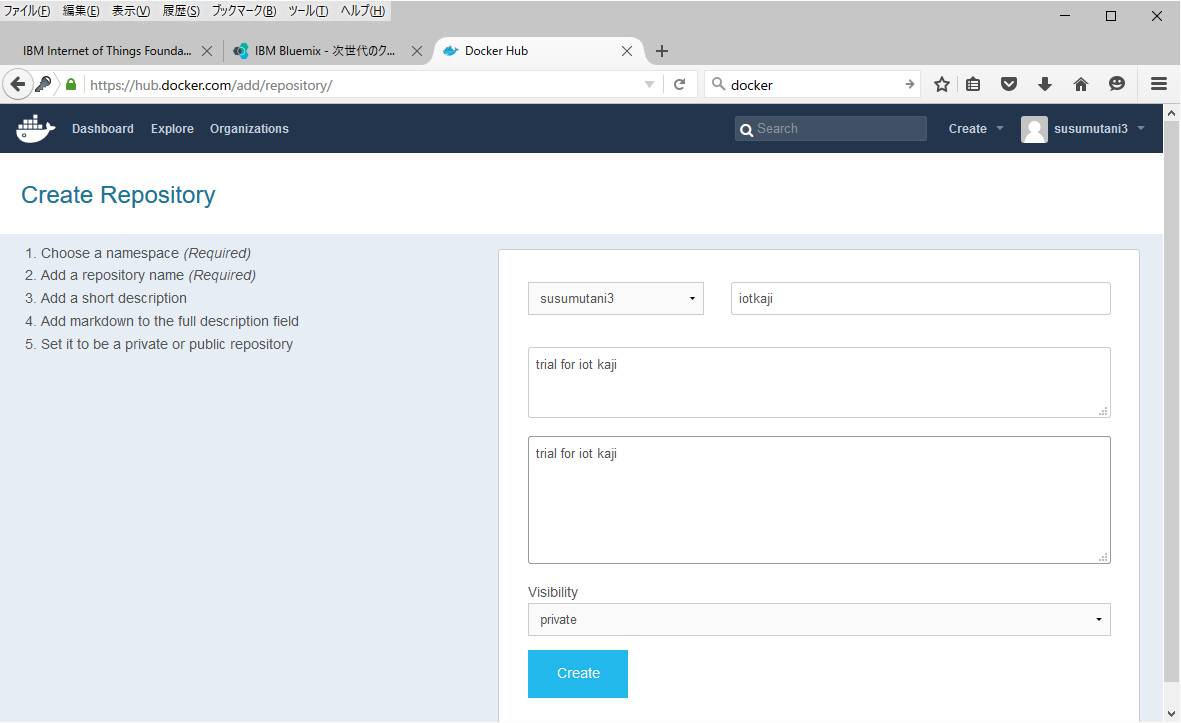Open a new tab with plus icon
1181x723 pixels.
pyautogui.click(x=661, y=51)
